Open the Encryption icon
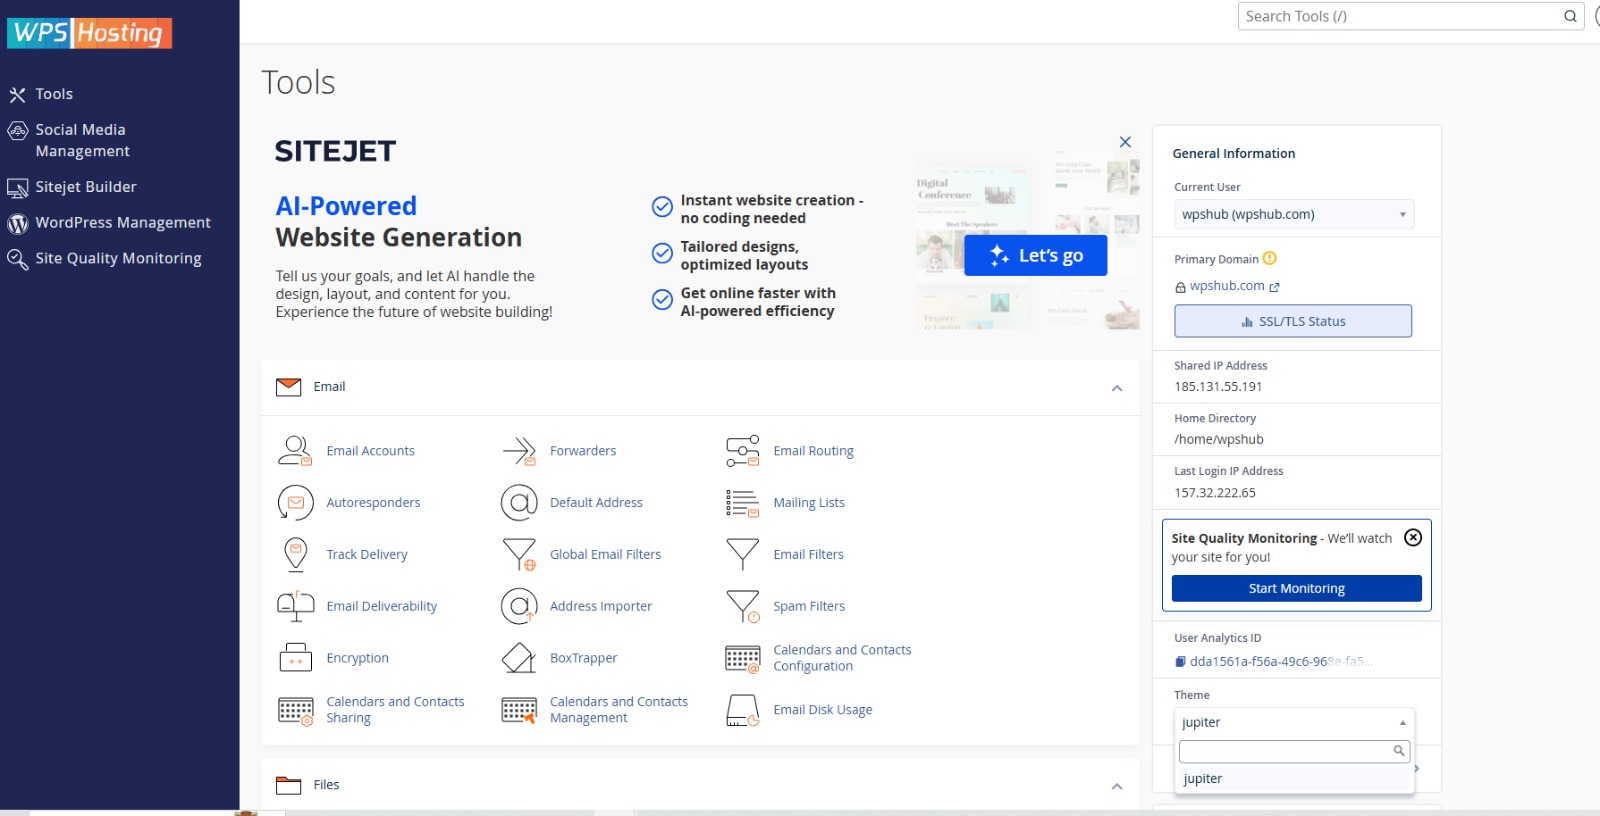The height and width of the screenshot is (816, 1600). click(x=295, y=658)
